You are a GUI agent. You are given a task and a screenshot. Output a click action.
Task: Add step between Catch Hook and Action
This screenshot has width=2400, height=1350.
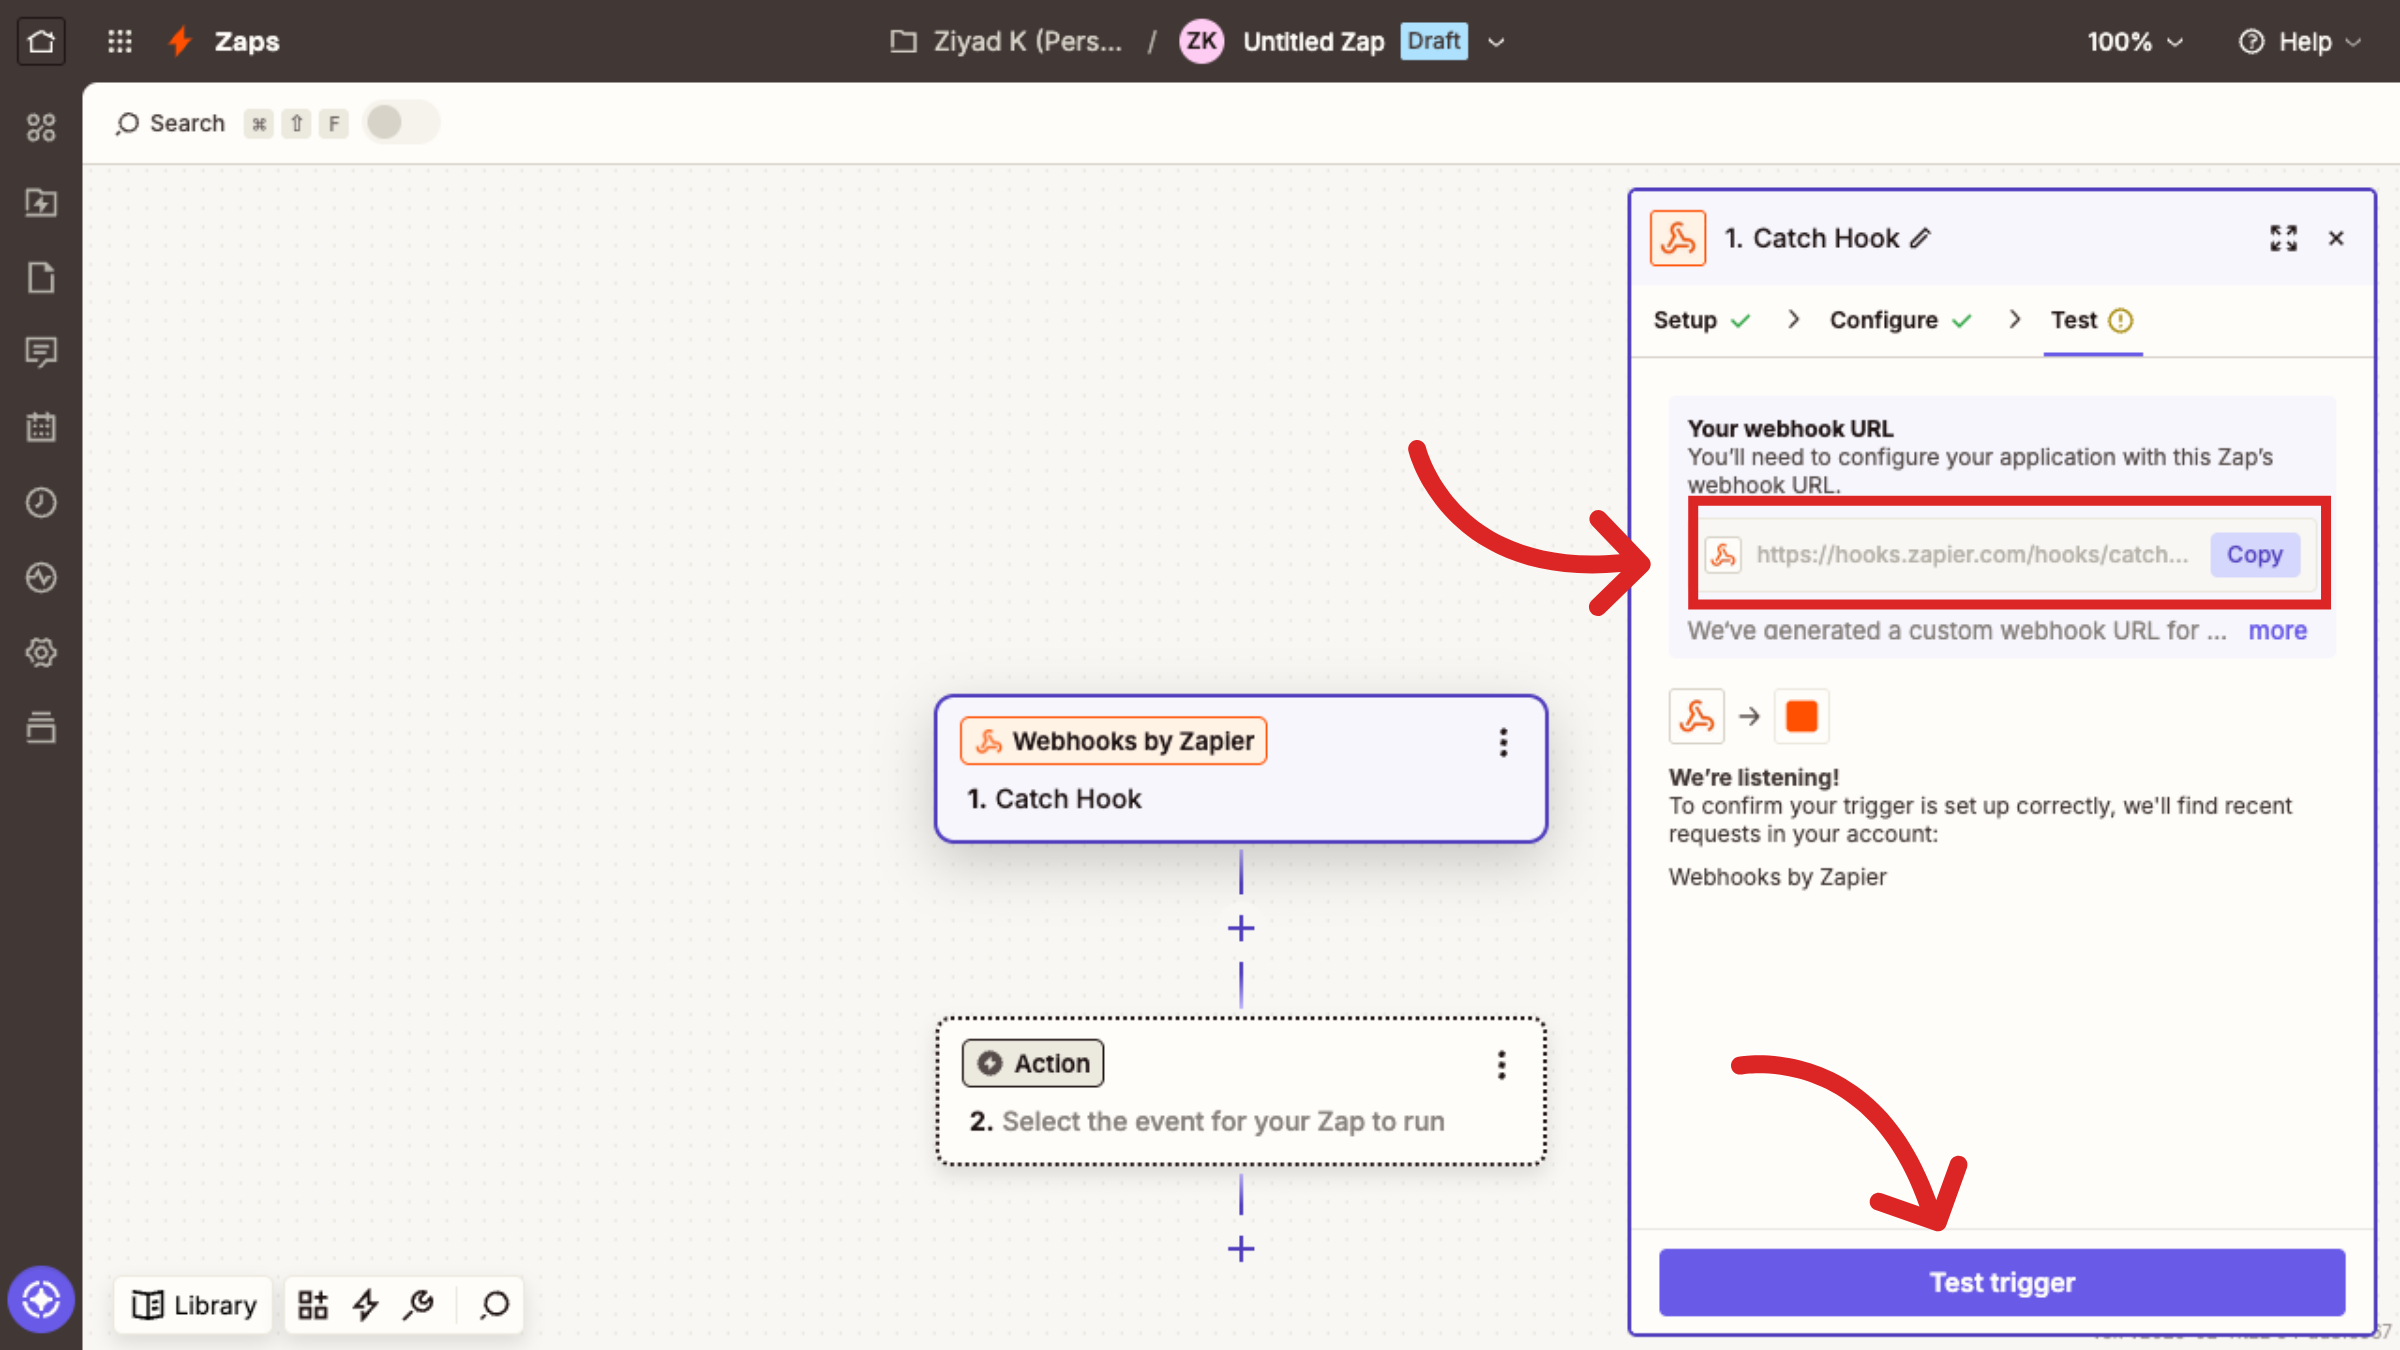1241,928
